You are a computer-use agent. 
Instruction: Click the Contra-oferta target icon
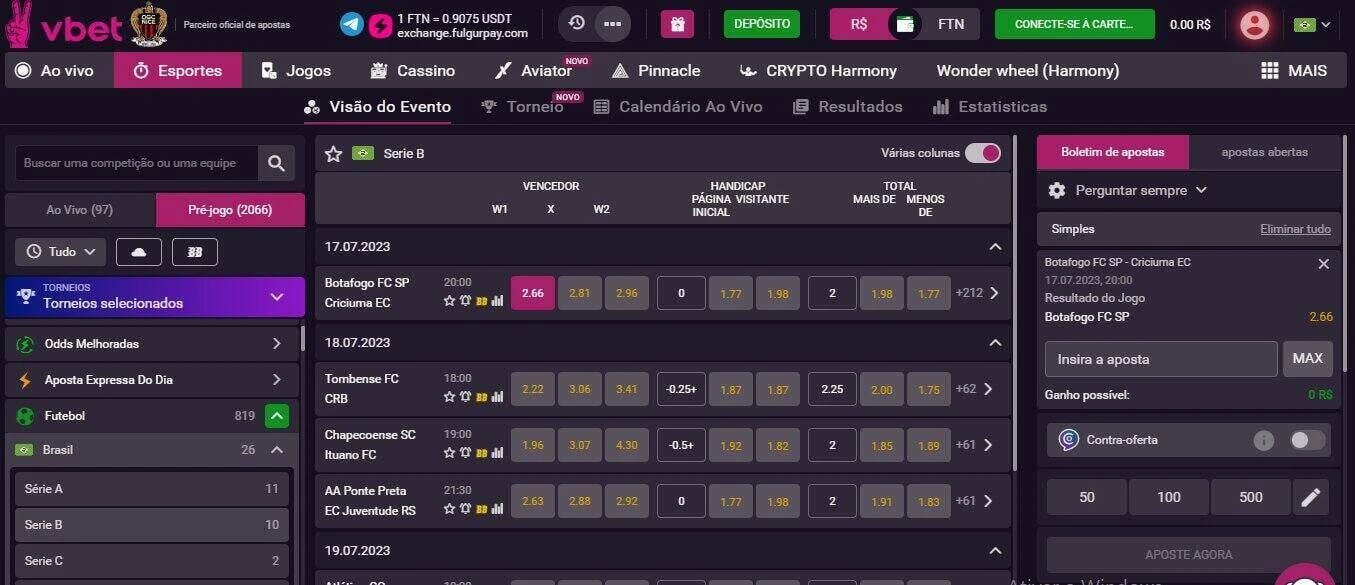click(x=1069, y=440)
